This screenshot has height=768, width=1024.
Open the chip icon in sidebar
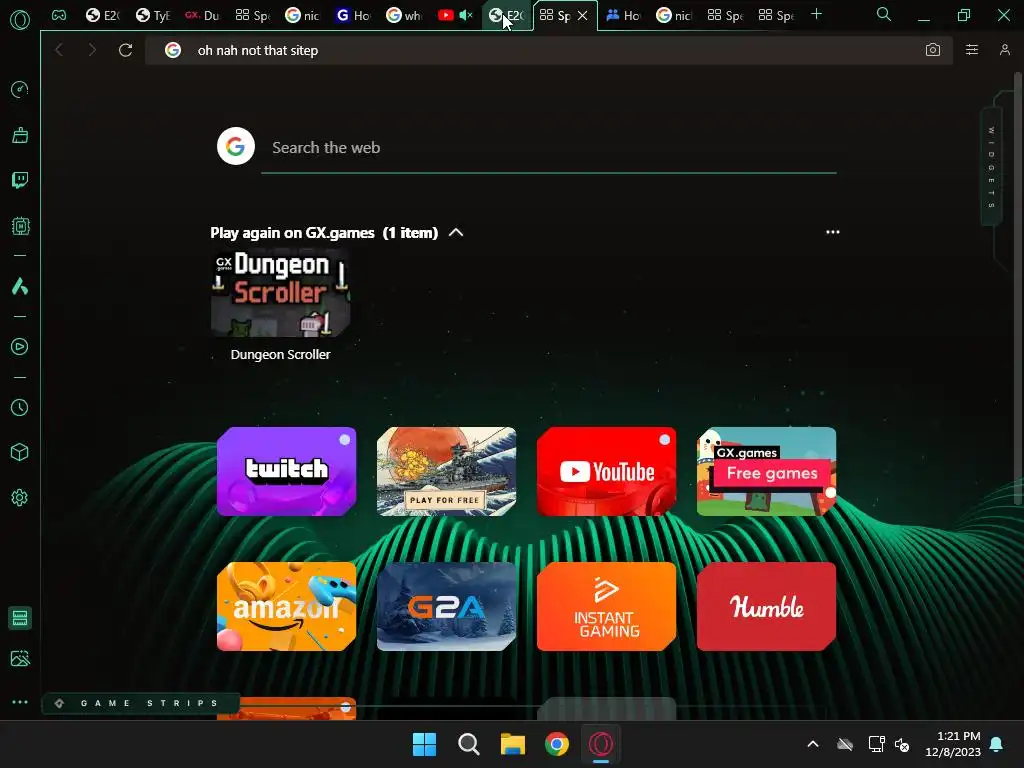[x=20, y=226]
